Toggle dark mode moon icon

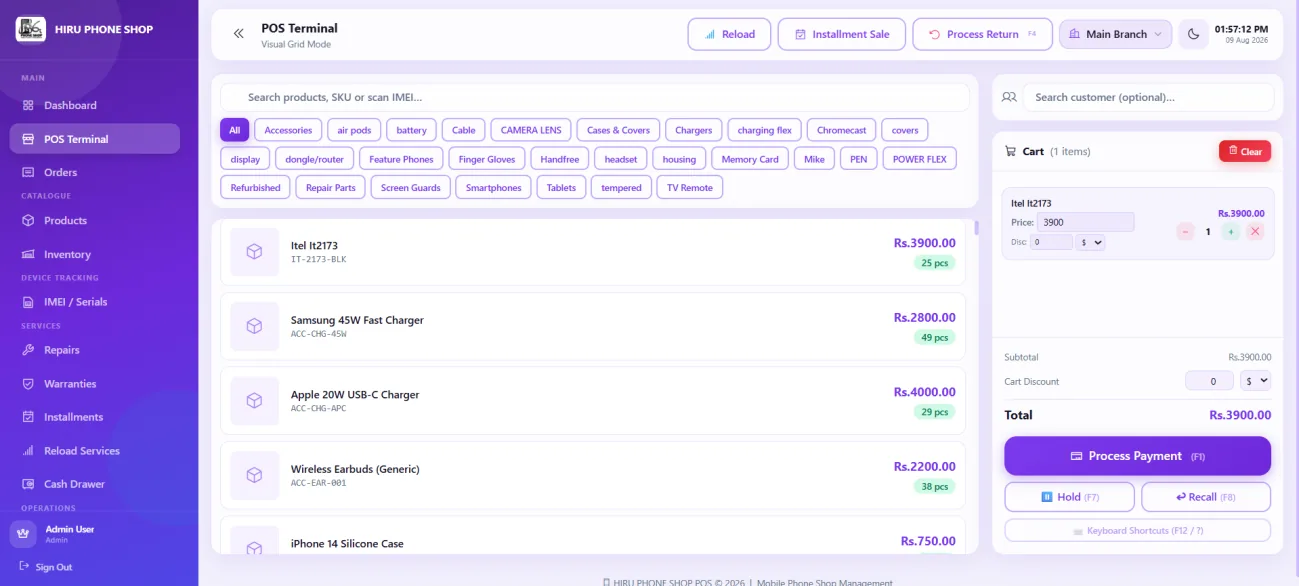pyautogui.click(x=1193, y=34)
